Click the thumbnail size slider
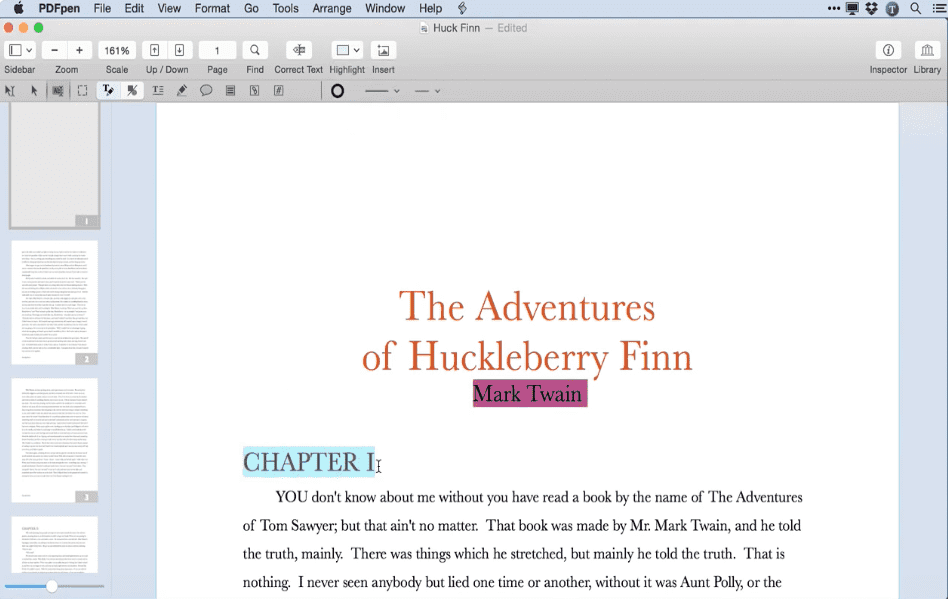The image size is (948, 599). pos(54,586)
